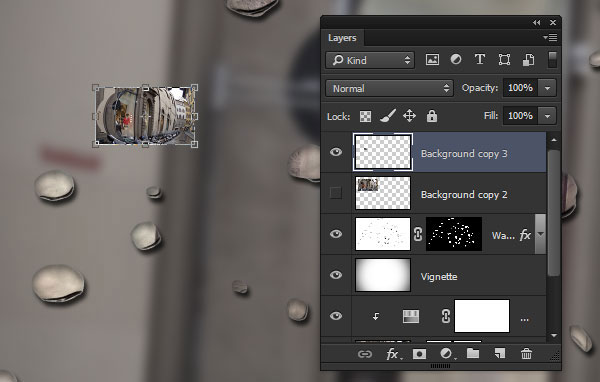This screenshot has width=600, height=382.
Task: Click the fx icon on Wa... layer
Action: tap(525, 234)
